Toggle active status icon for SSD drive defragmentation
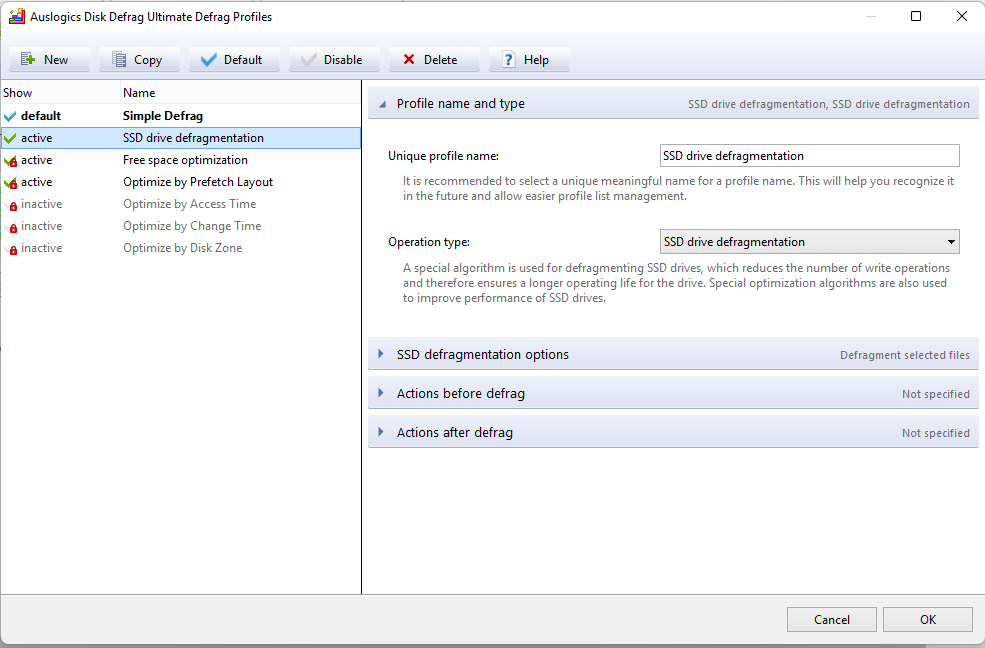 pos(10,138)
